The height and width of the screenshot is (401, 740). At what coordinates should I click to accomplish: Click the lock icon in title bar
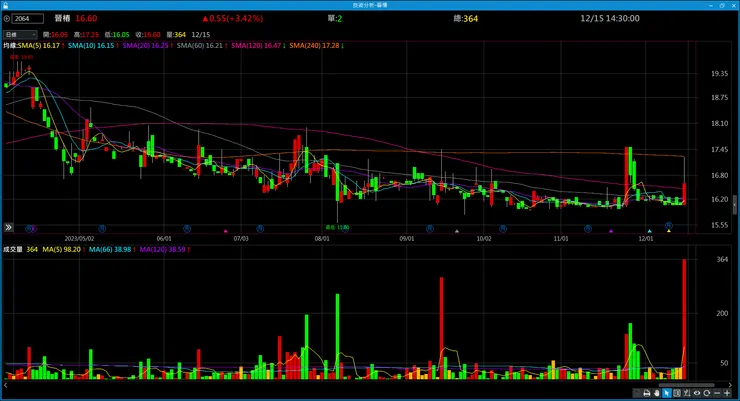pyautogui.click(x=6, y=5)
